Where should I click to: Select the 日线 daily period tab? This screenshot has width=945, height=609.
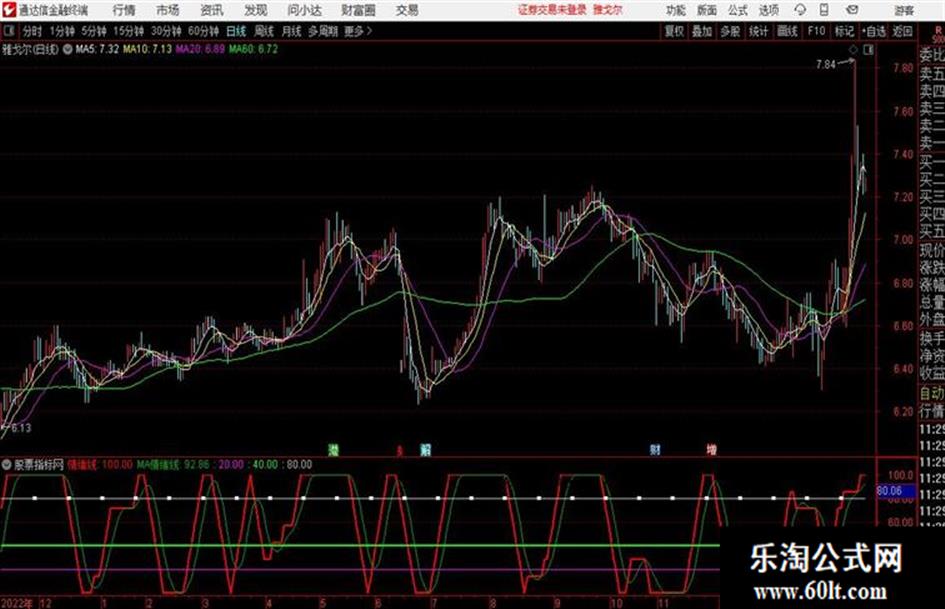click(x=236, y=31)
